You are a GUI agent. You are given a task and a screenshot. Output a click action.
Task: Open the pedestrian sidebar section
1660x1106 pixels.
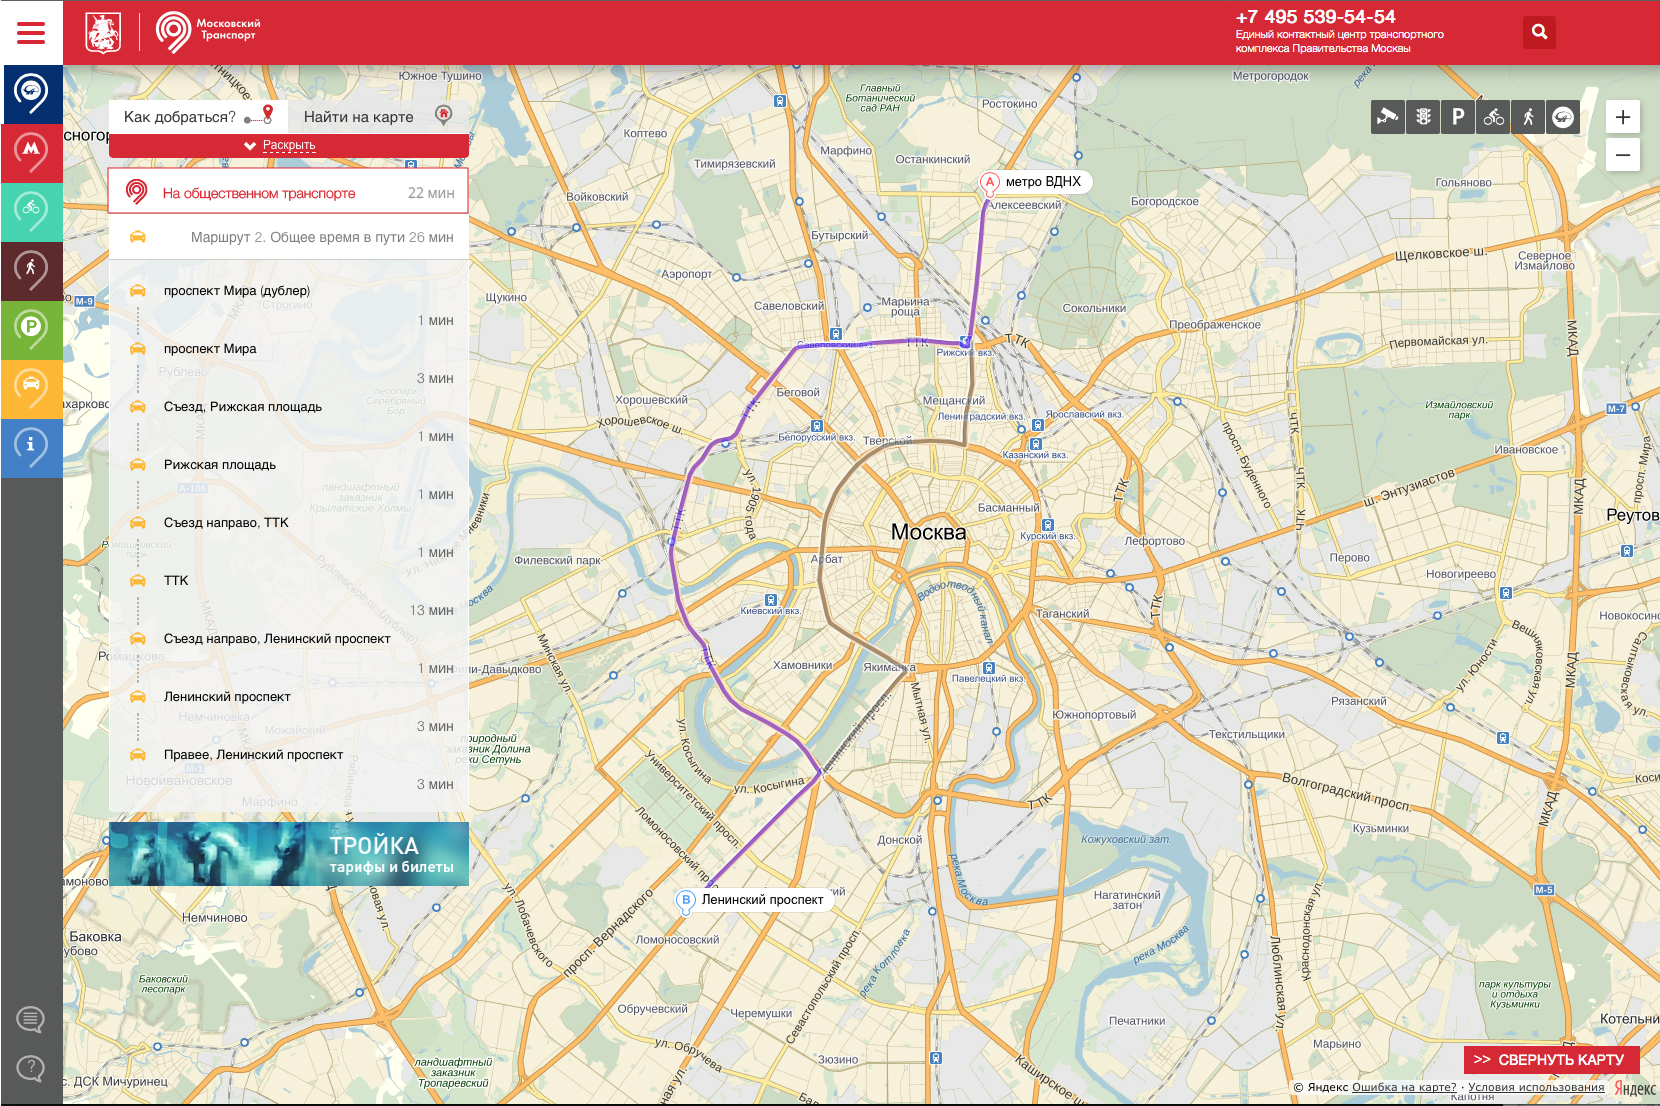tap(32, 270)
